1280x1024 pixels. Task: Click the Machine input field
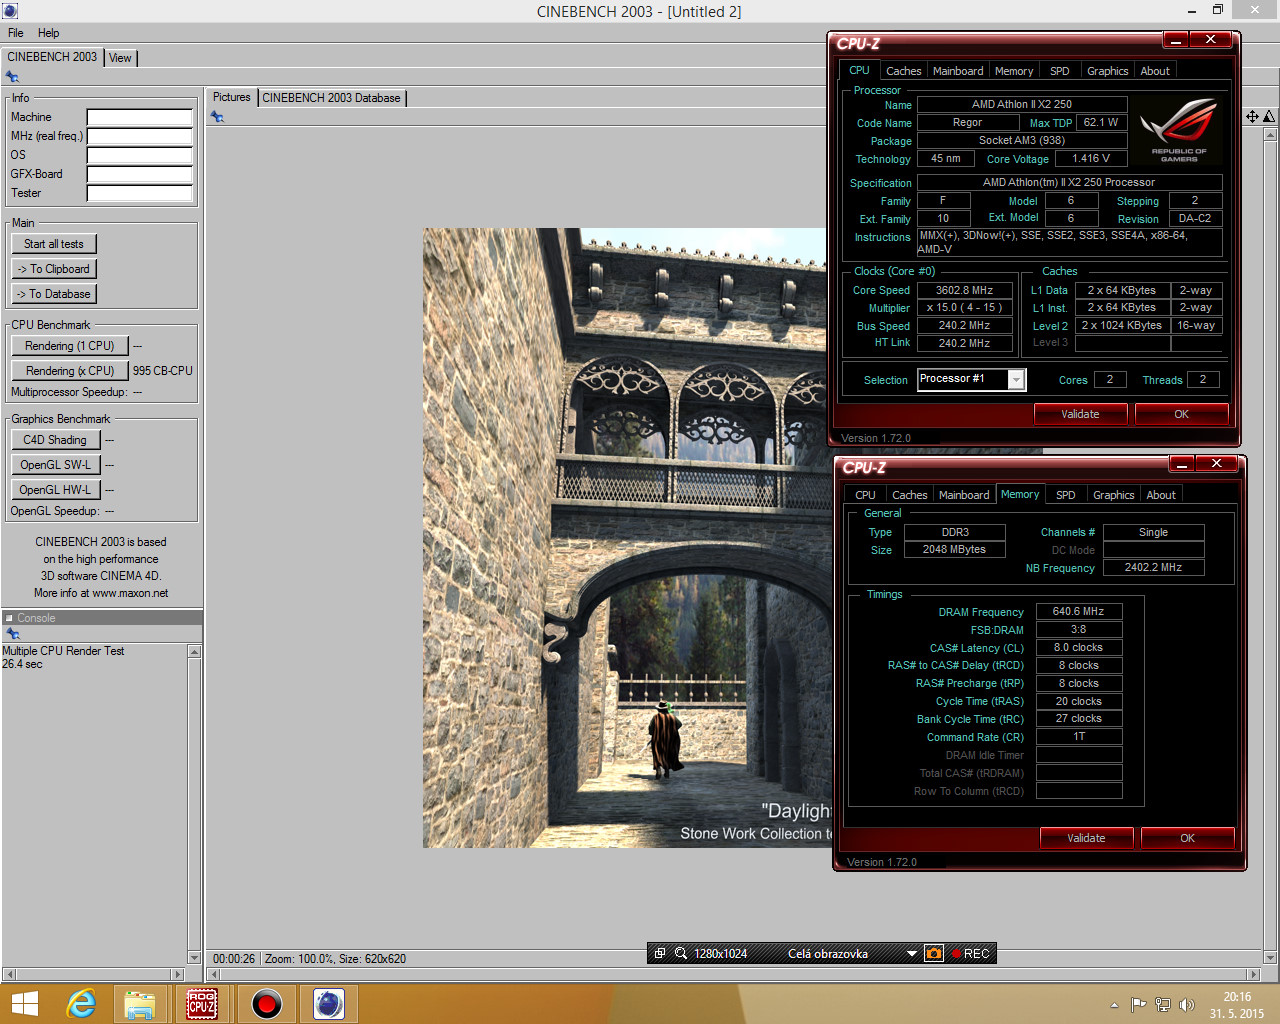[140, 117]
